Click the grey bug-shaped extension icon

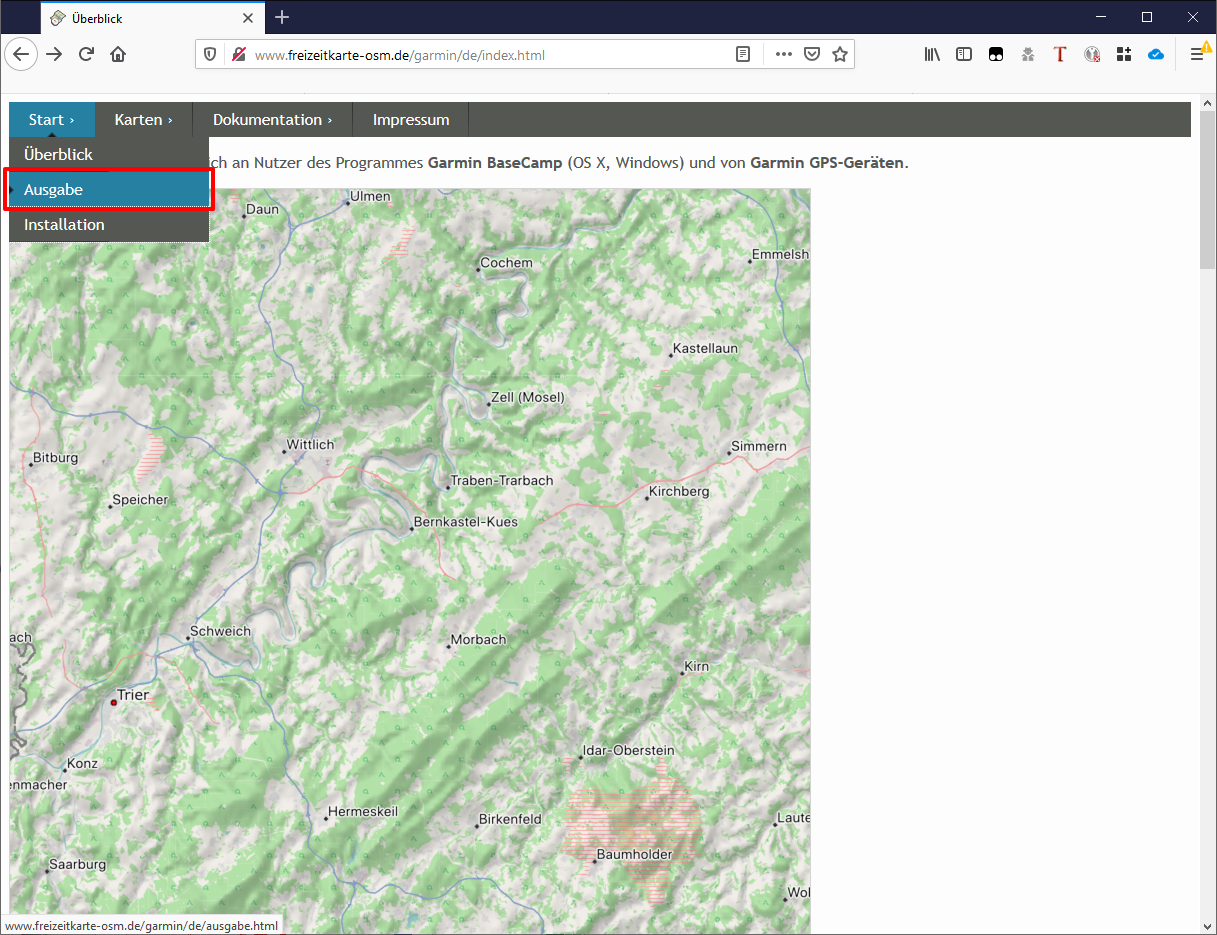click(1028, 55)
